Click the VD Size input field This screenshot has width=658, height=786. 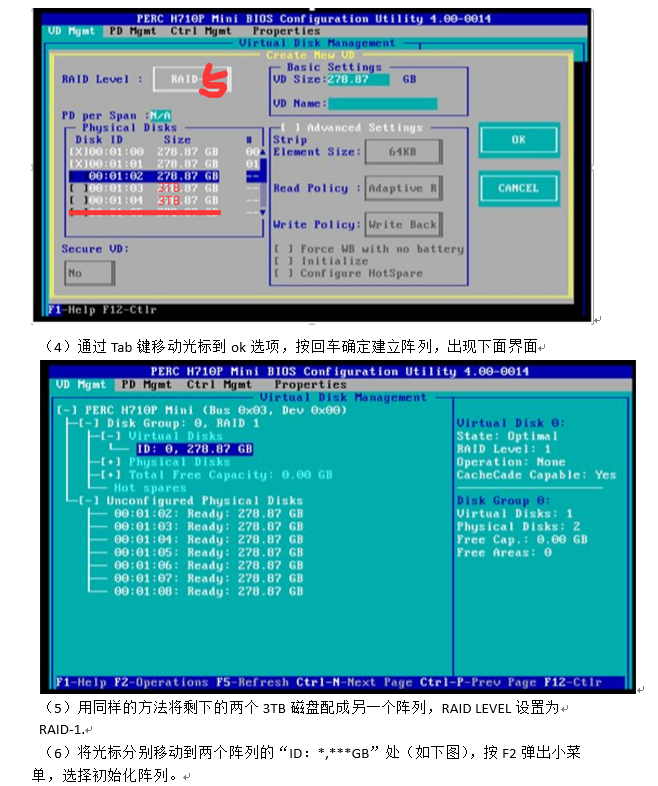(358, 79)
